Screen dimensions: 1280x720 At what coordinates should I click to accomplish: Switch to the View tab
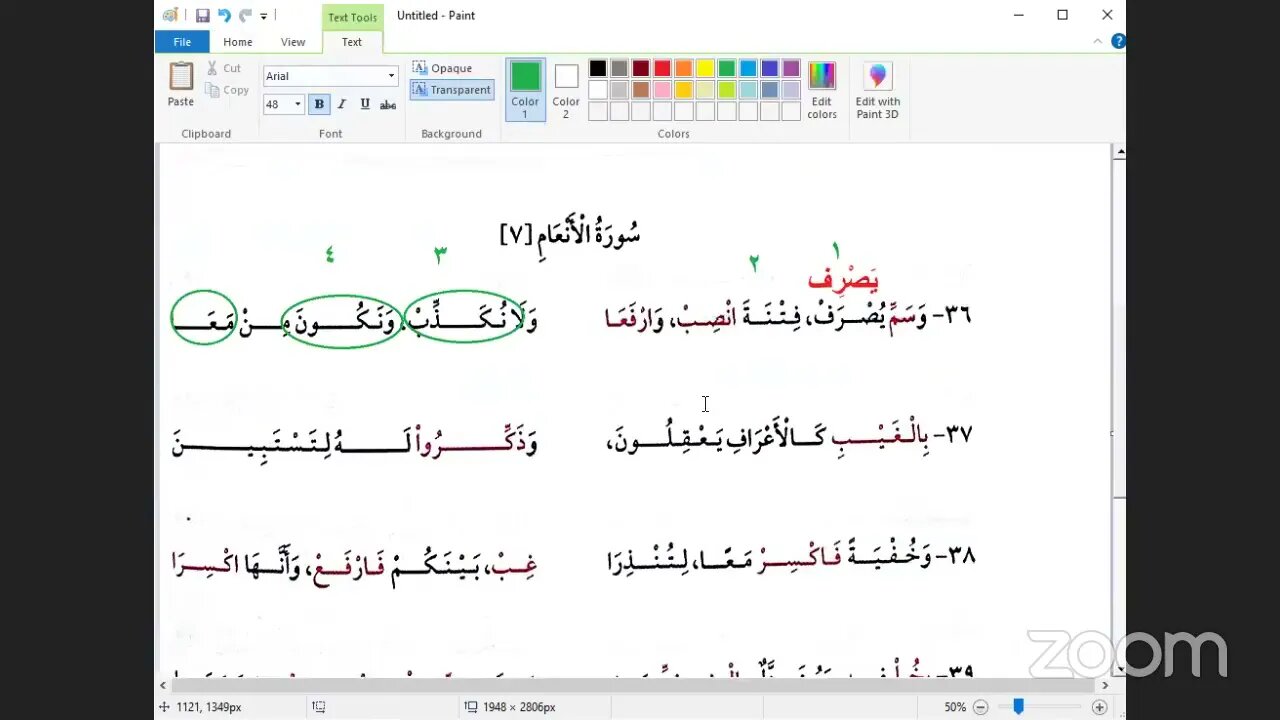(x=293, y=42)
